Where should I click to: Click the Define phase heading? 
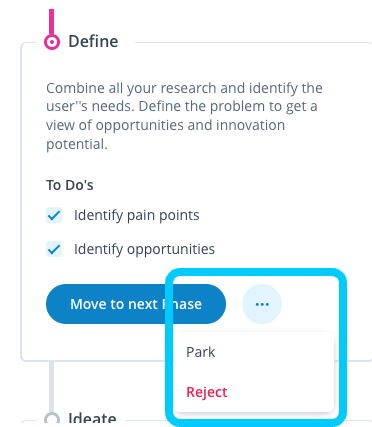(93, 41)
